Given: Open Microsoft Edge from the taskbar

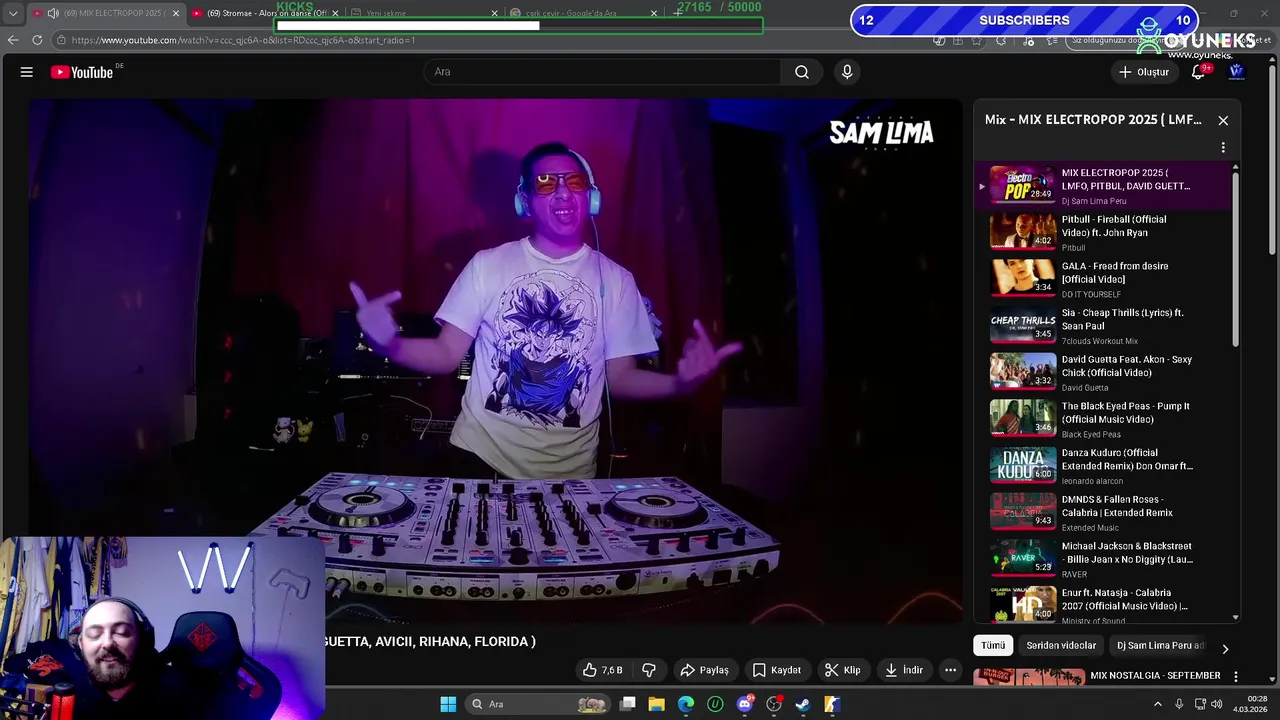Looking at the screenshot, I should click(686, 704).
